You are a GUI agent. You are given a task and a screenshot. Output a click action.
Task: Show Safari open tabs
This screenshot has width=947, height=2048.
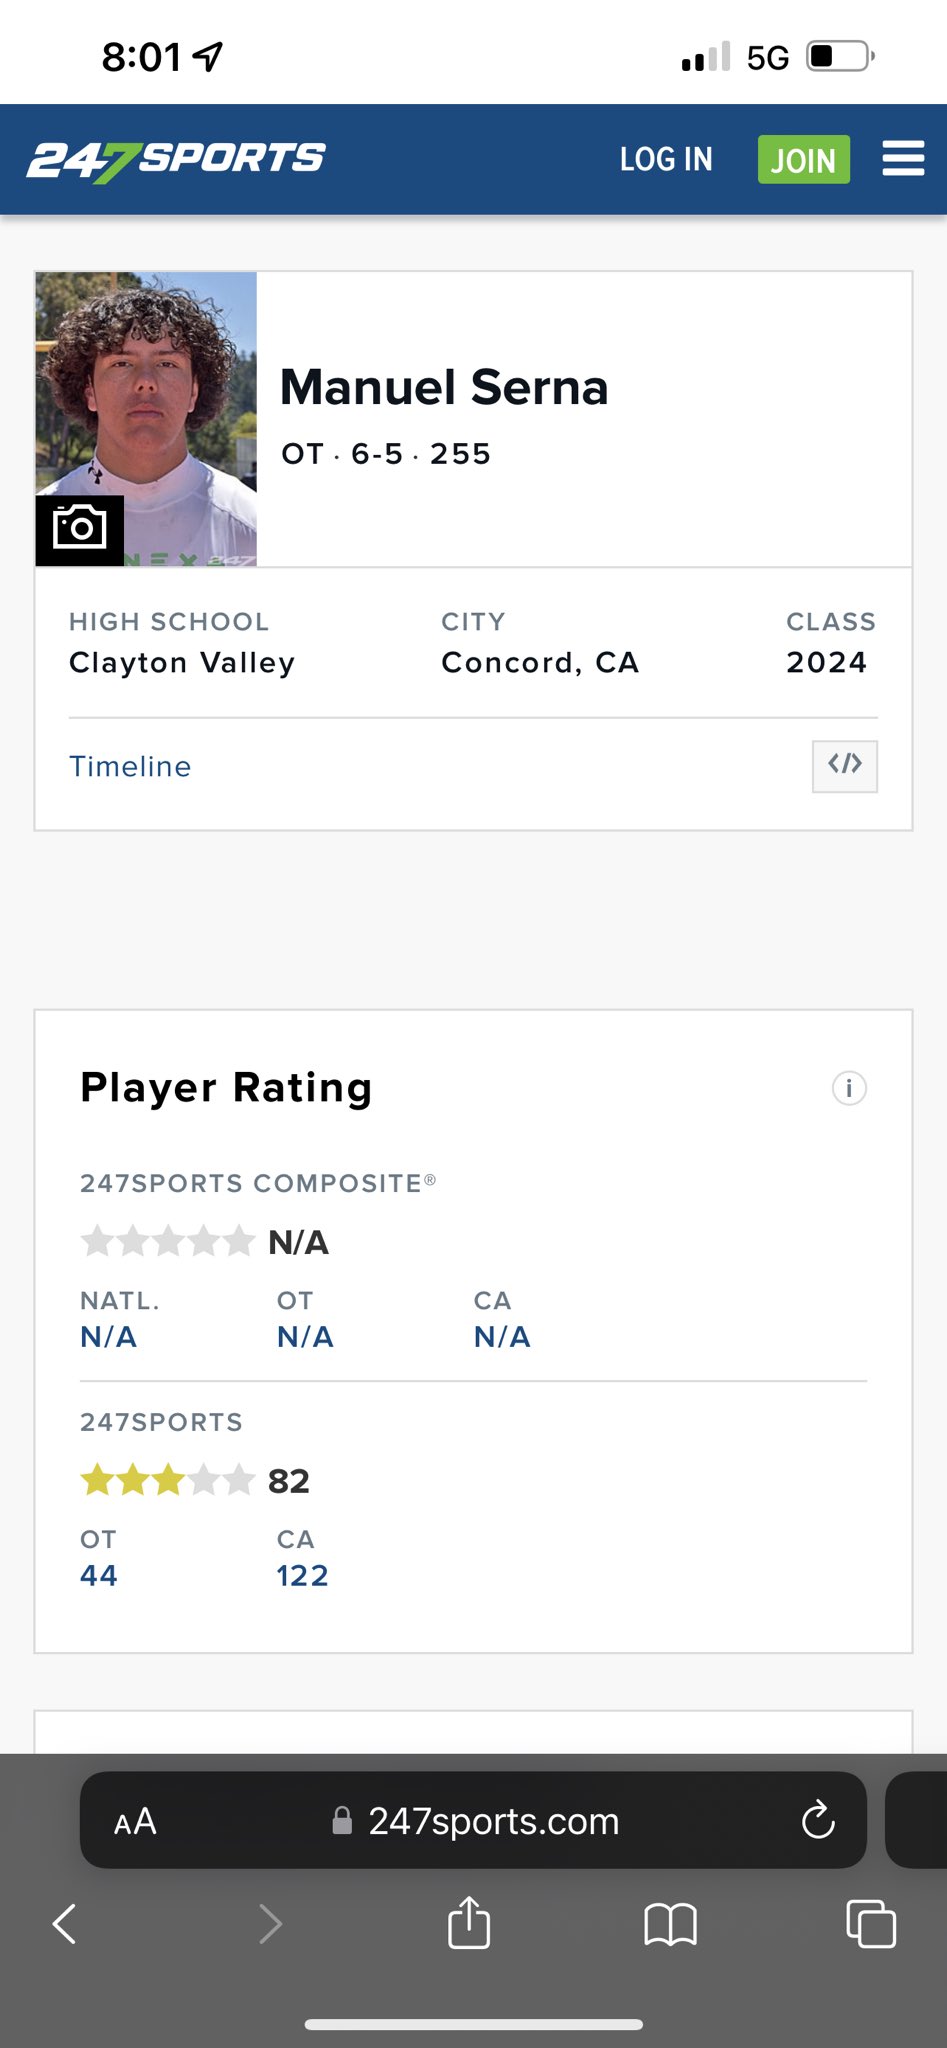pyautogui.click(x=870, y=1923)
